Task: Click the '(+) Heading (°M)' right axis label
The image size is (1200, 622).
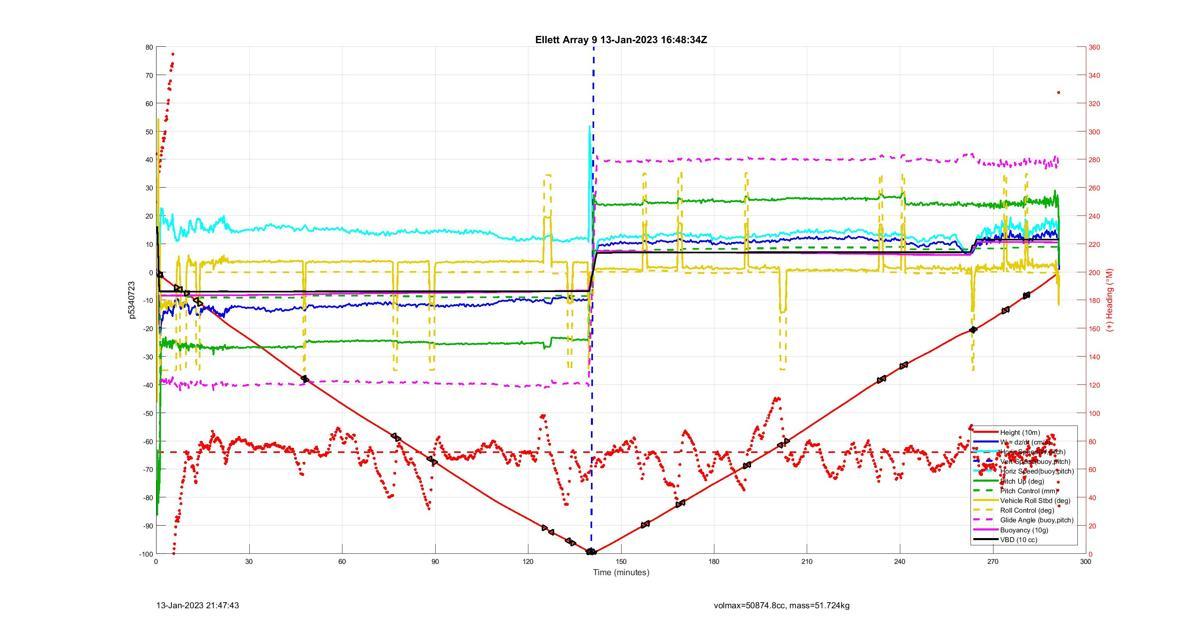Action: click(1109, 300)
